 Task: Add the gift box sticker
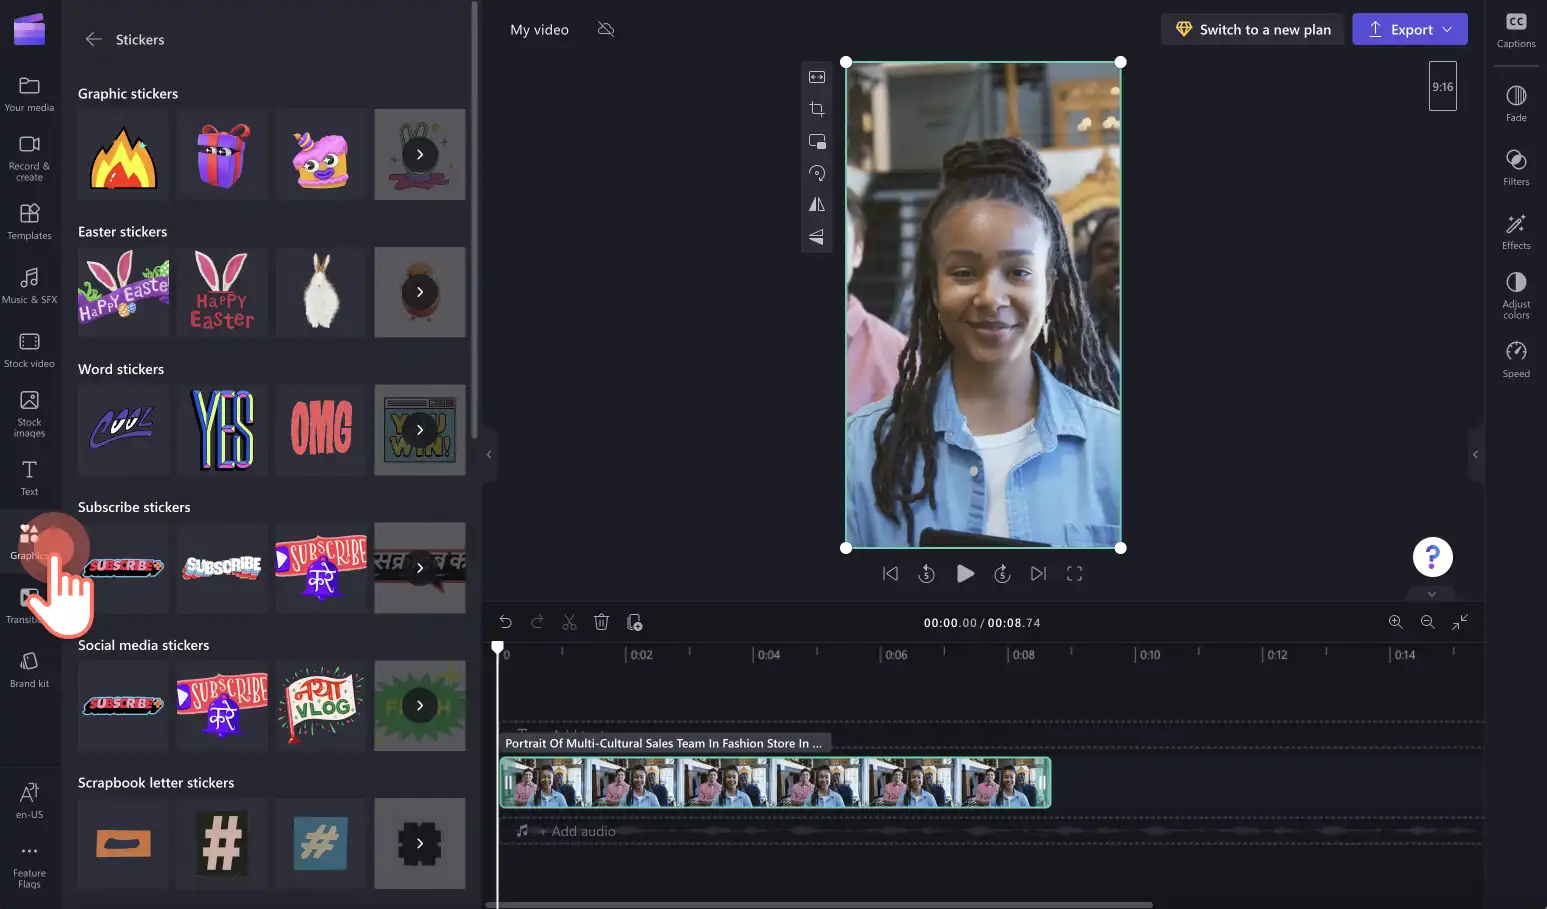click(222, 155)
